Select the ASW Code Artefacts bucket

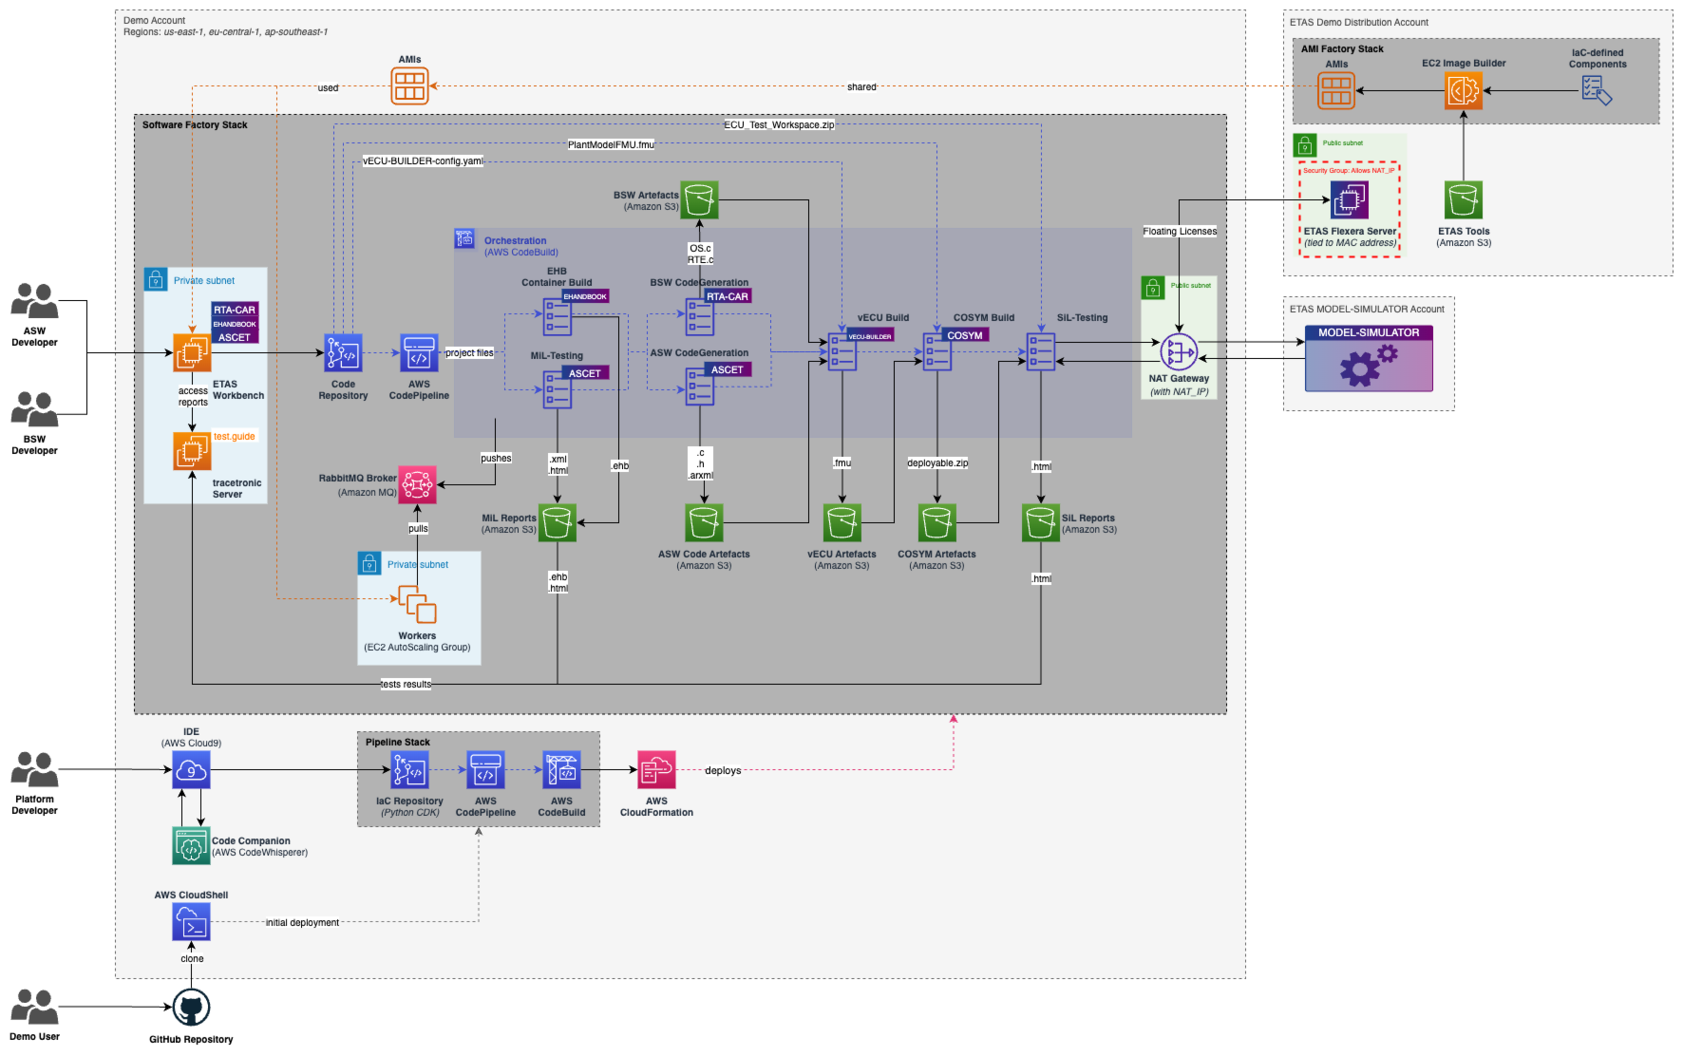(704, 522)
